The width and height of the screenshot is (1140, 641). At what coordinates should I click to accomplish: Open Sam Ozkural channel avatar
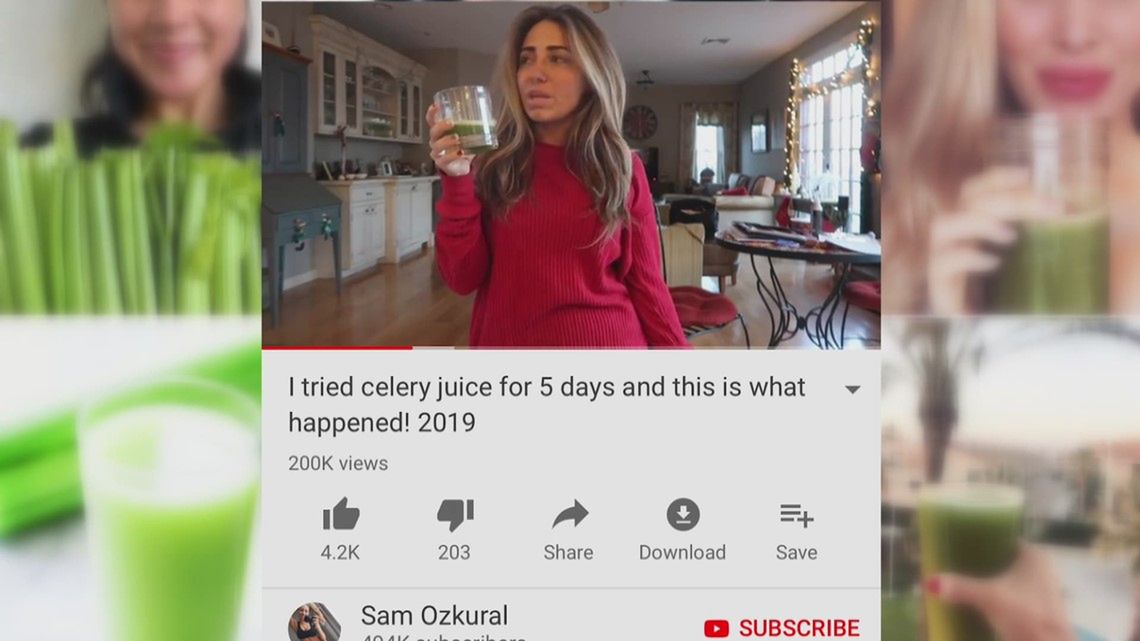[314, 622]
